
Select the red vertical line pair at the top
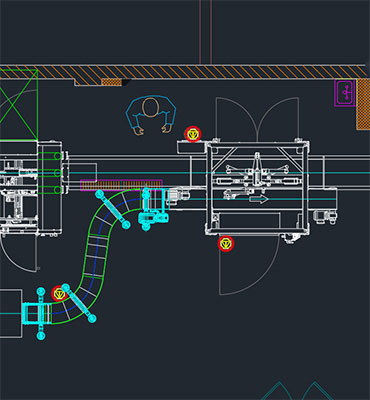(x=205, y=32)
